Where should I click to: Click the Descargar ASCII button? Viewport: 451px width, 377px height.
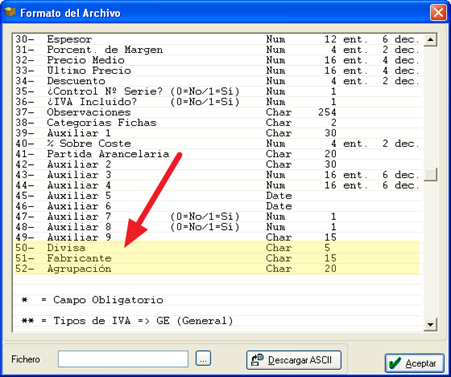pos(294,360)
